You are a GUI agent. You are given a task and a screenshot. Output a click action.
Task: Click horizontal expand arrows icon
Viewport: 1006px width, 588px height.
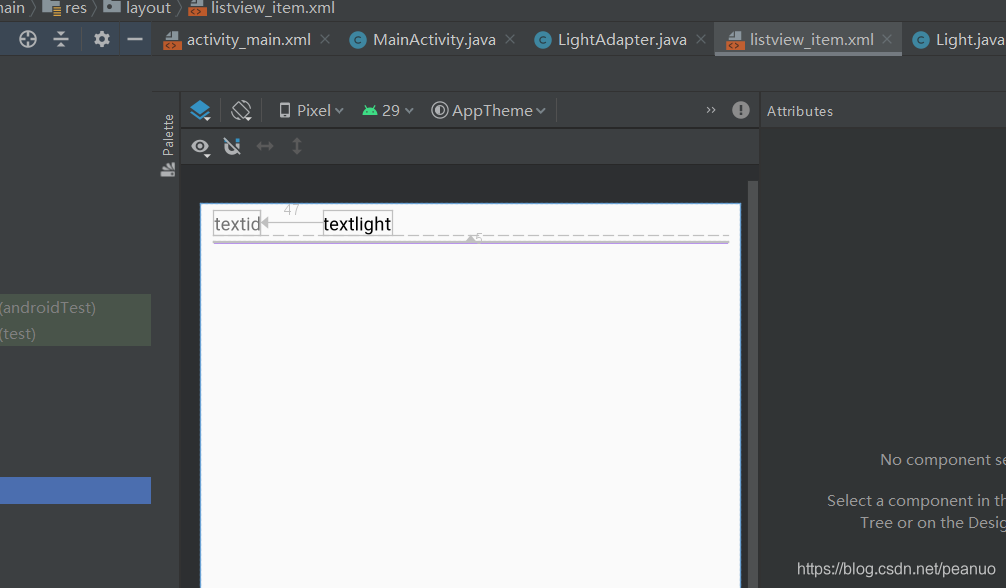coord(265,146)
